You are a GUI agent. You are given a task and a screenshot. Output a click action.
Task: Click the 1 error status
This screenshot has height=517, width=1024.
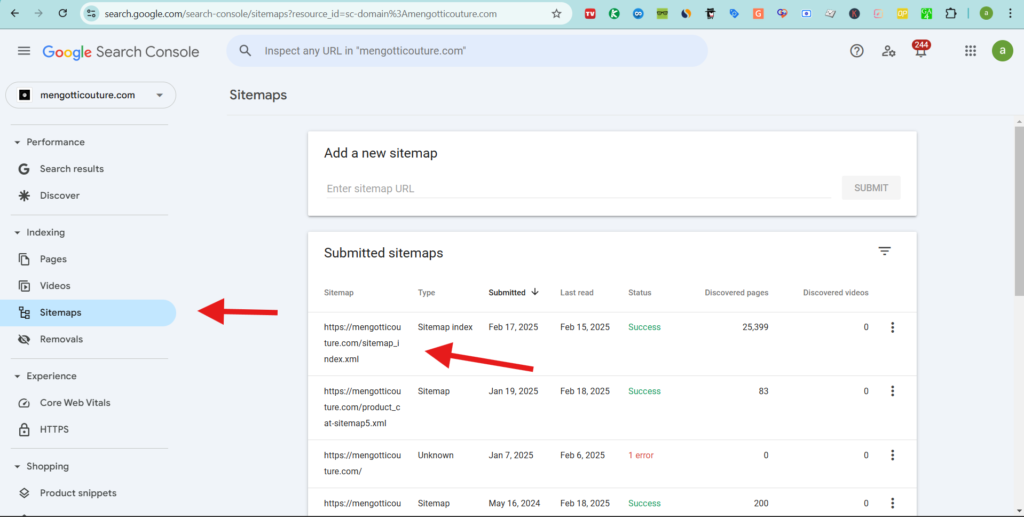point(641,455)
